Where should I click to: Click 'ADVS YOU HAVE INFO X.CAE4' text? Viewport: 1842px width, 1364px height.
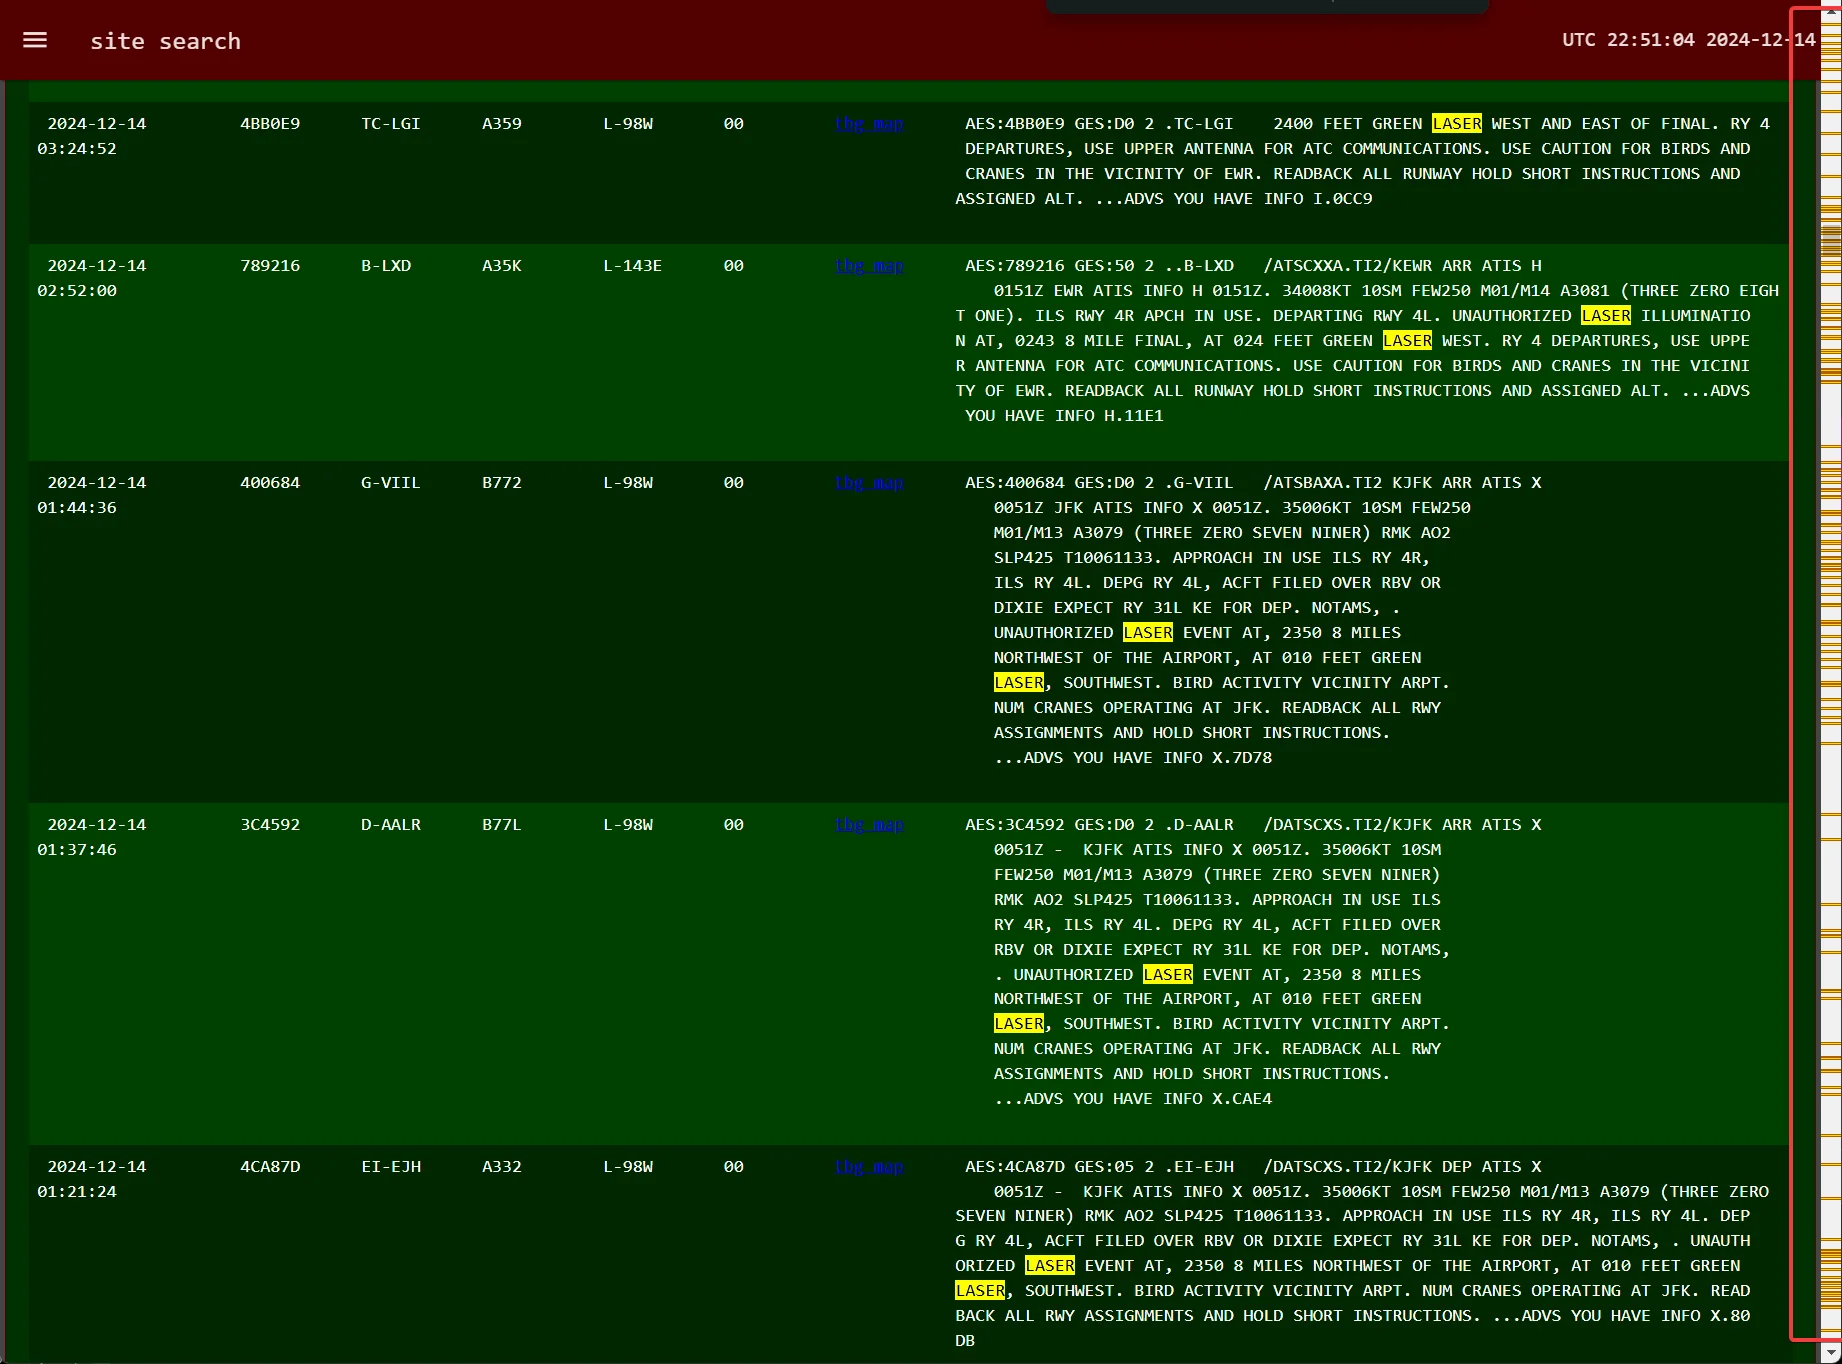(x=1148, y=1099)
